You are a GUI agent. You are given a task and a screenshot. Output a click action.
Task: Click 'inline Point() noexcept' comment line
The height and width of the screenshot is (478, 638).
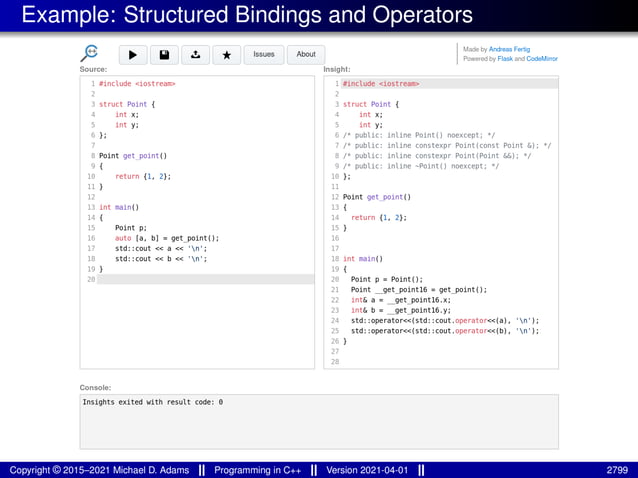coord(419,135)
